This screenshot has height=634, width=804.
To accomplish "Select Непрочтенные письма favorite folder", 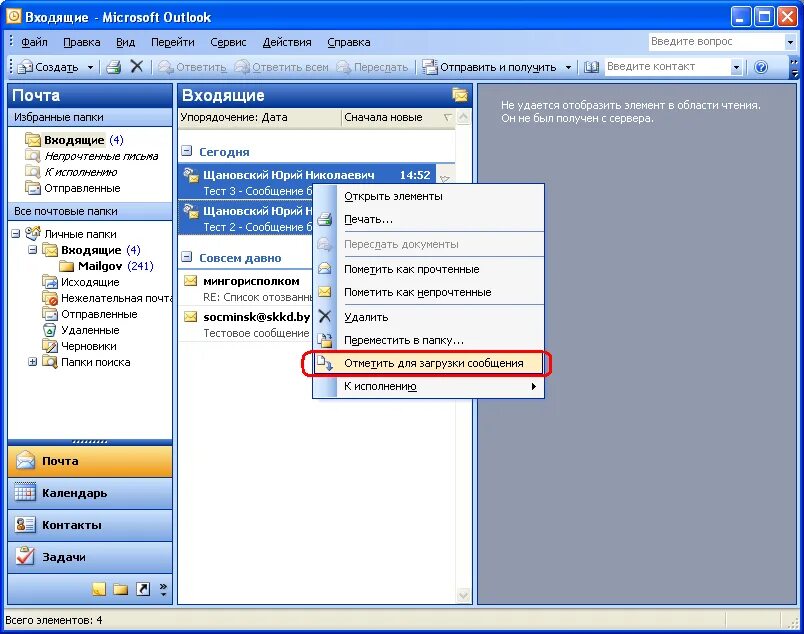I will (91, 156).
